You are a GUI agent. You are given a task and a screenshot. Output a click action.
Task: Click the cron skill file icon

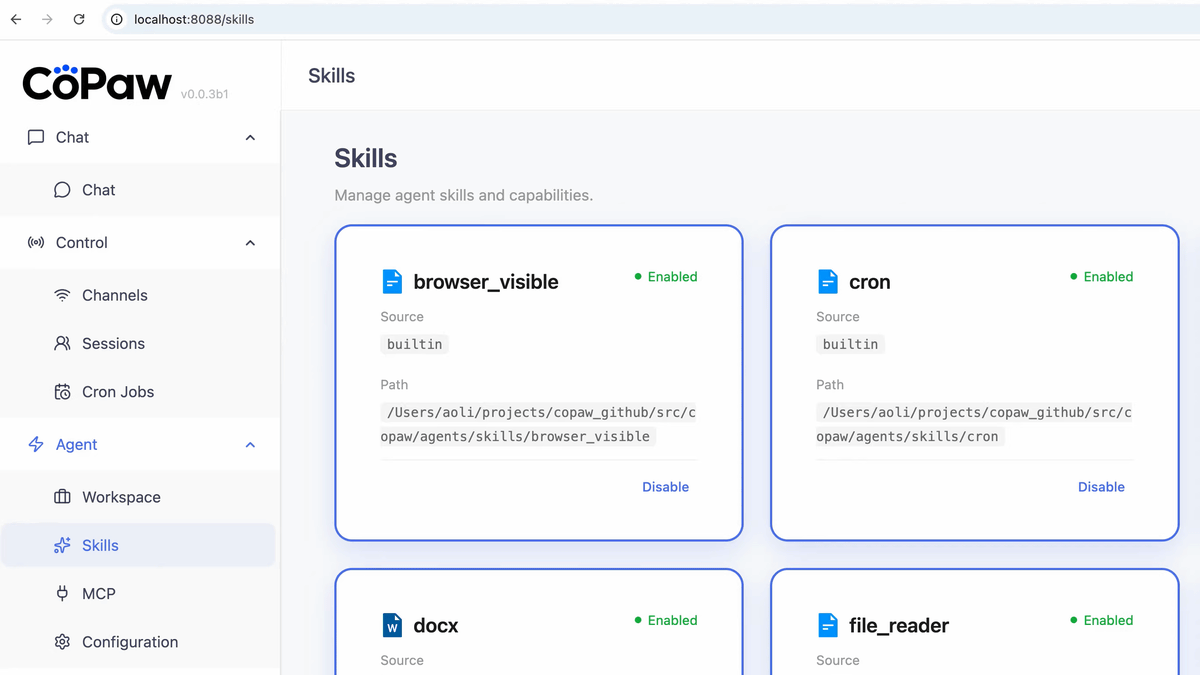click(x=828, y=282)
